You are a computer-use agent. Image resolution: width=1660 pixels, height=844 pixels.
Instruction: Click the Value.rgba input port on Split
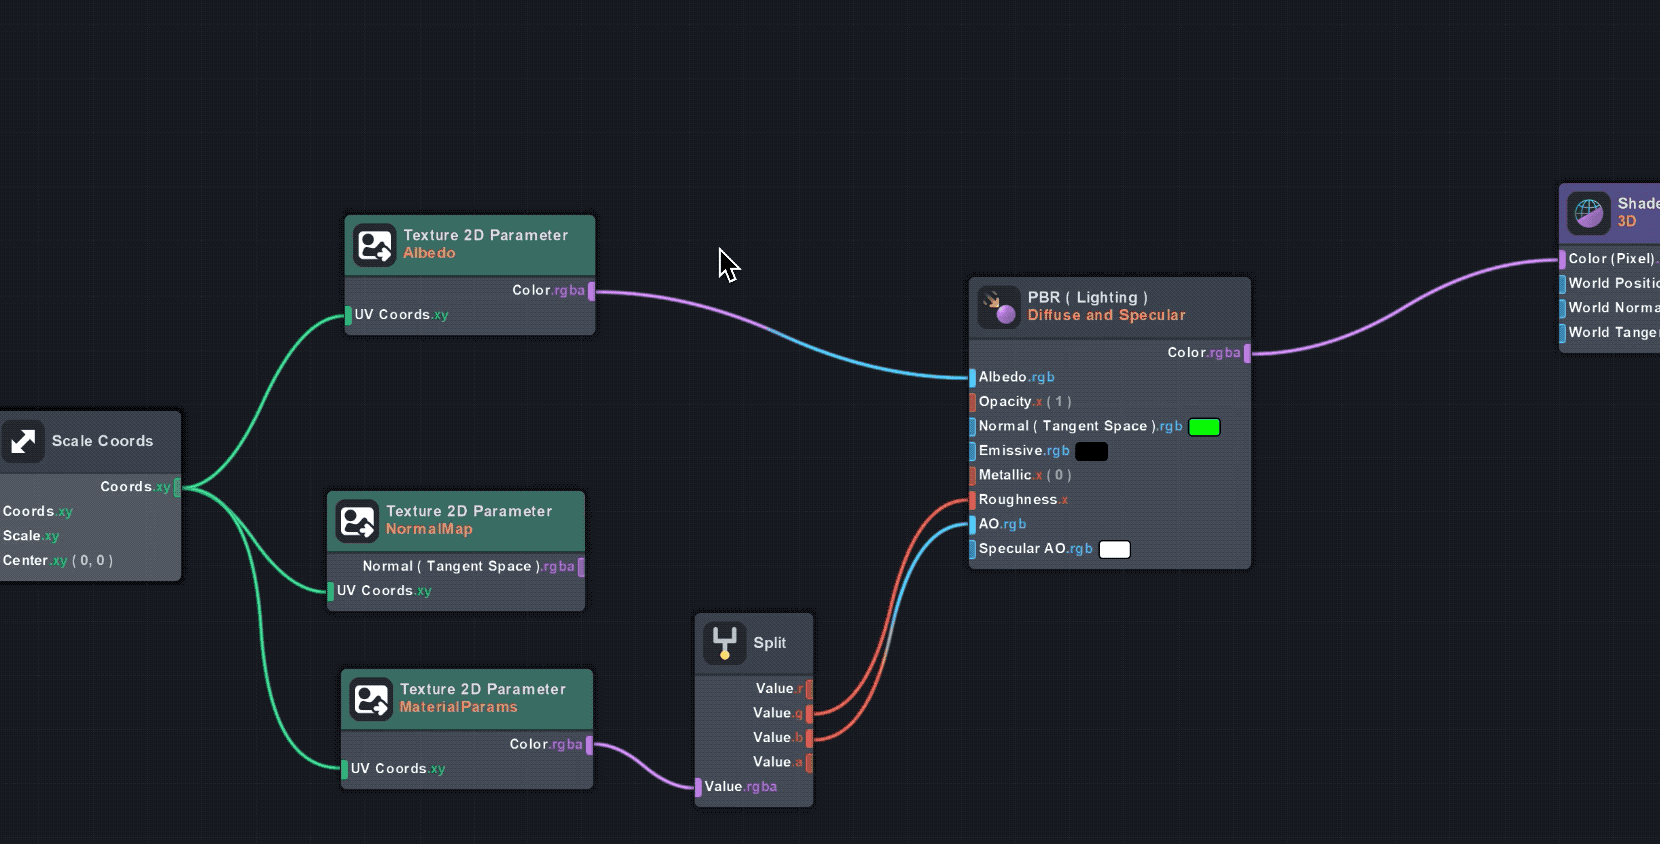pos(698,787)
